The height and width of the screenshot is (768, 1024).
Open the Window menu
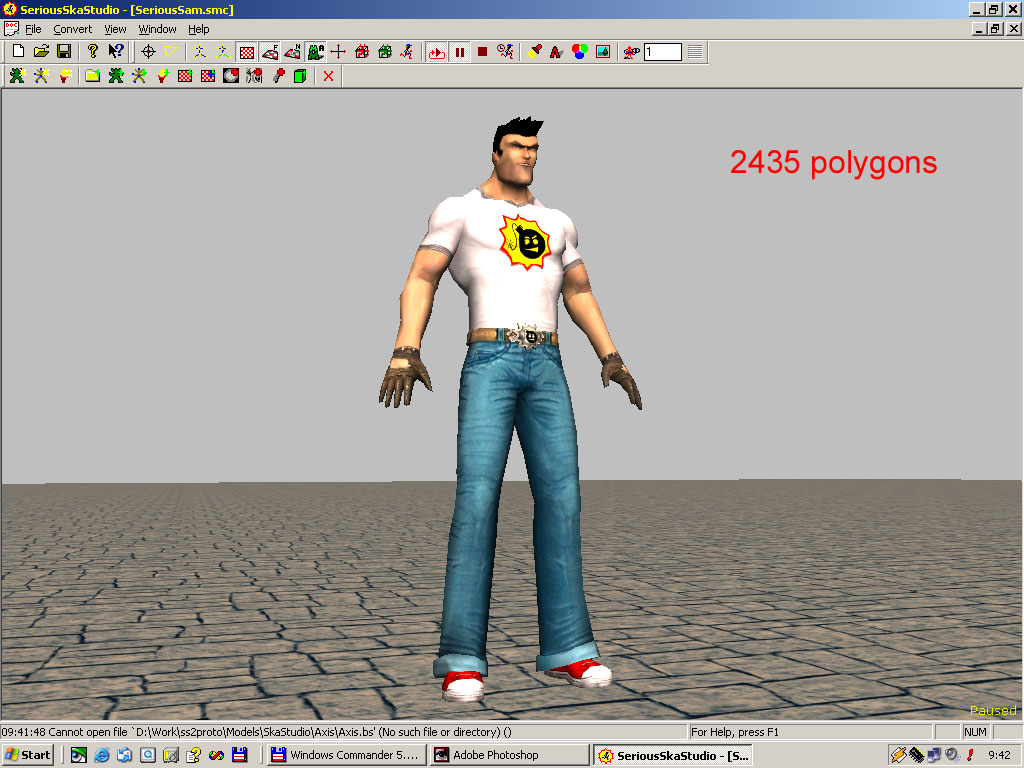coord(157,29)
